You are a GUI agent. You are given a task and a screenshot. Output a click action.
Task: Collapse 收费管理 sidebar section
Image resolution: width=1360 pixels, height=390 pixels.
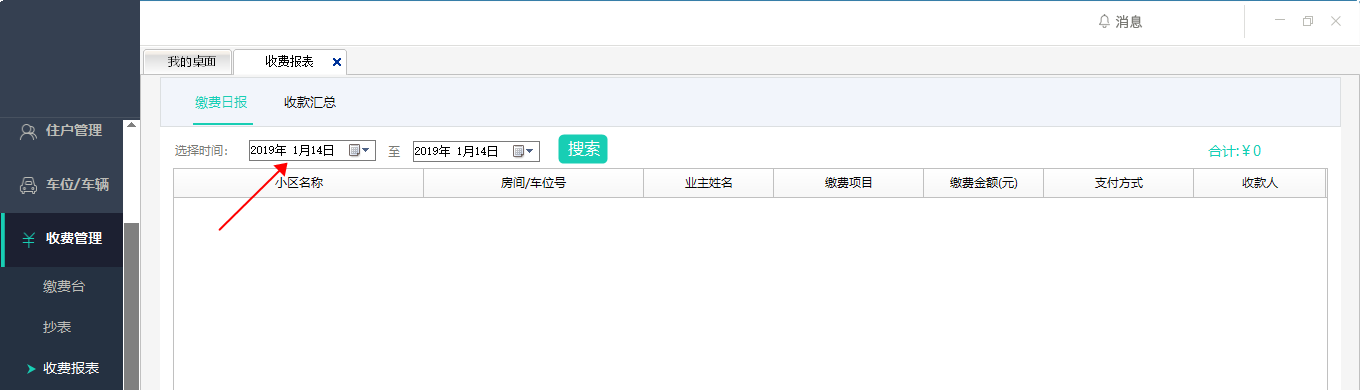[62, 239]
